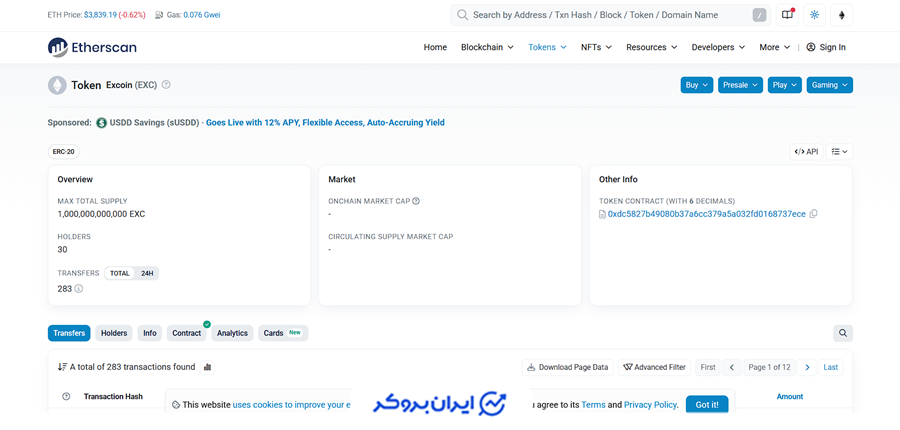Open the Analytics tab

click(x=232, y=333)
